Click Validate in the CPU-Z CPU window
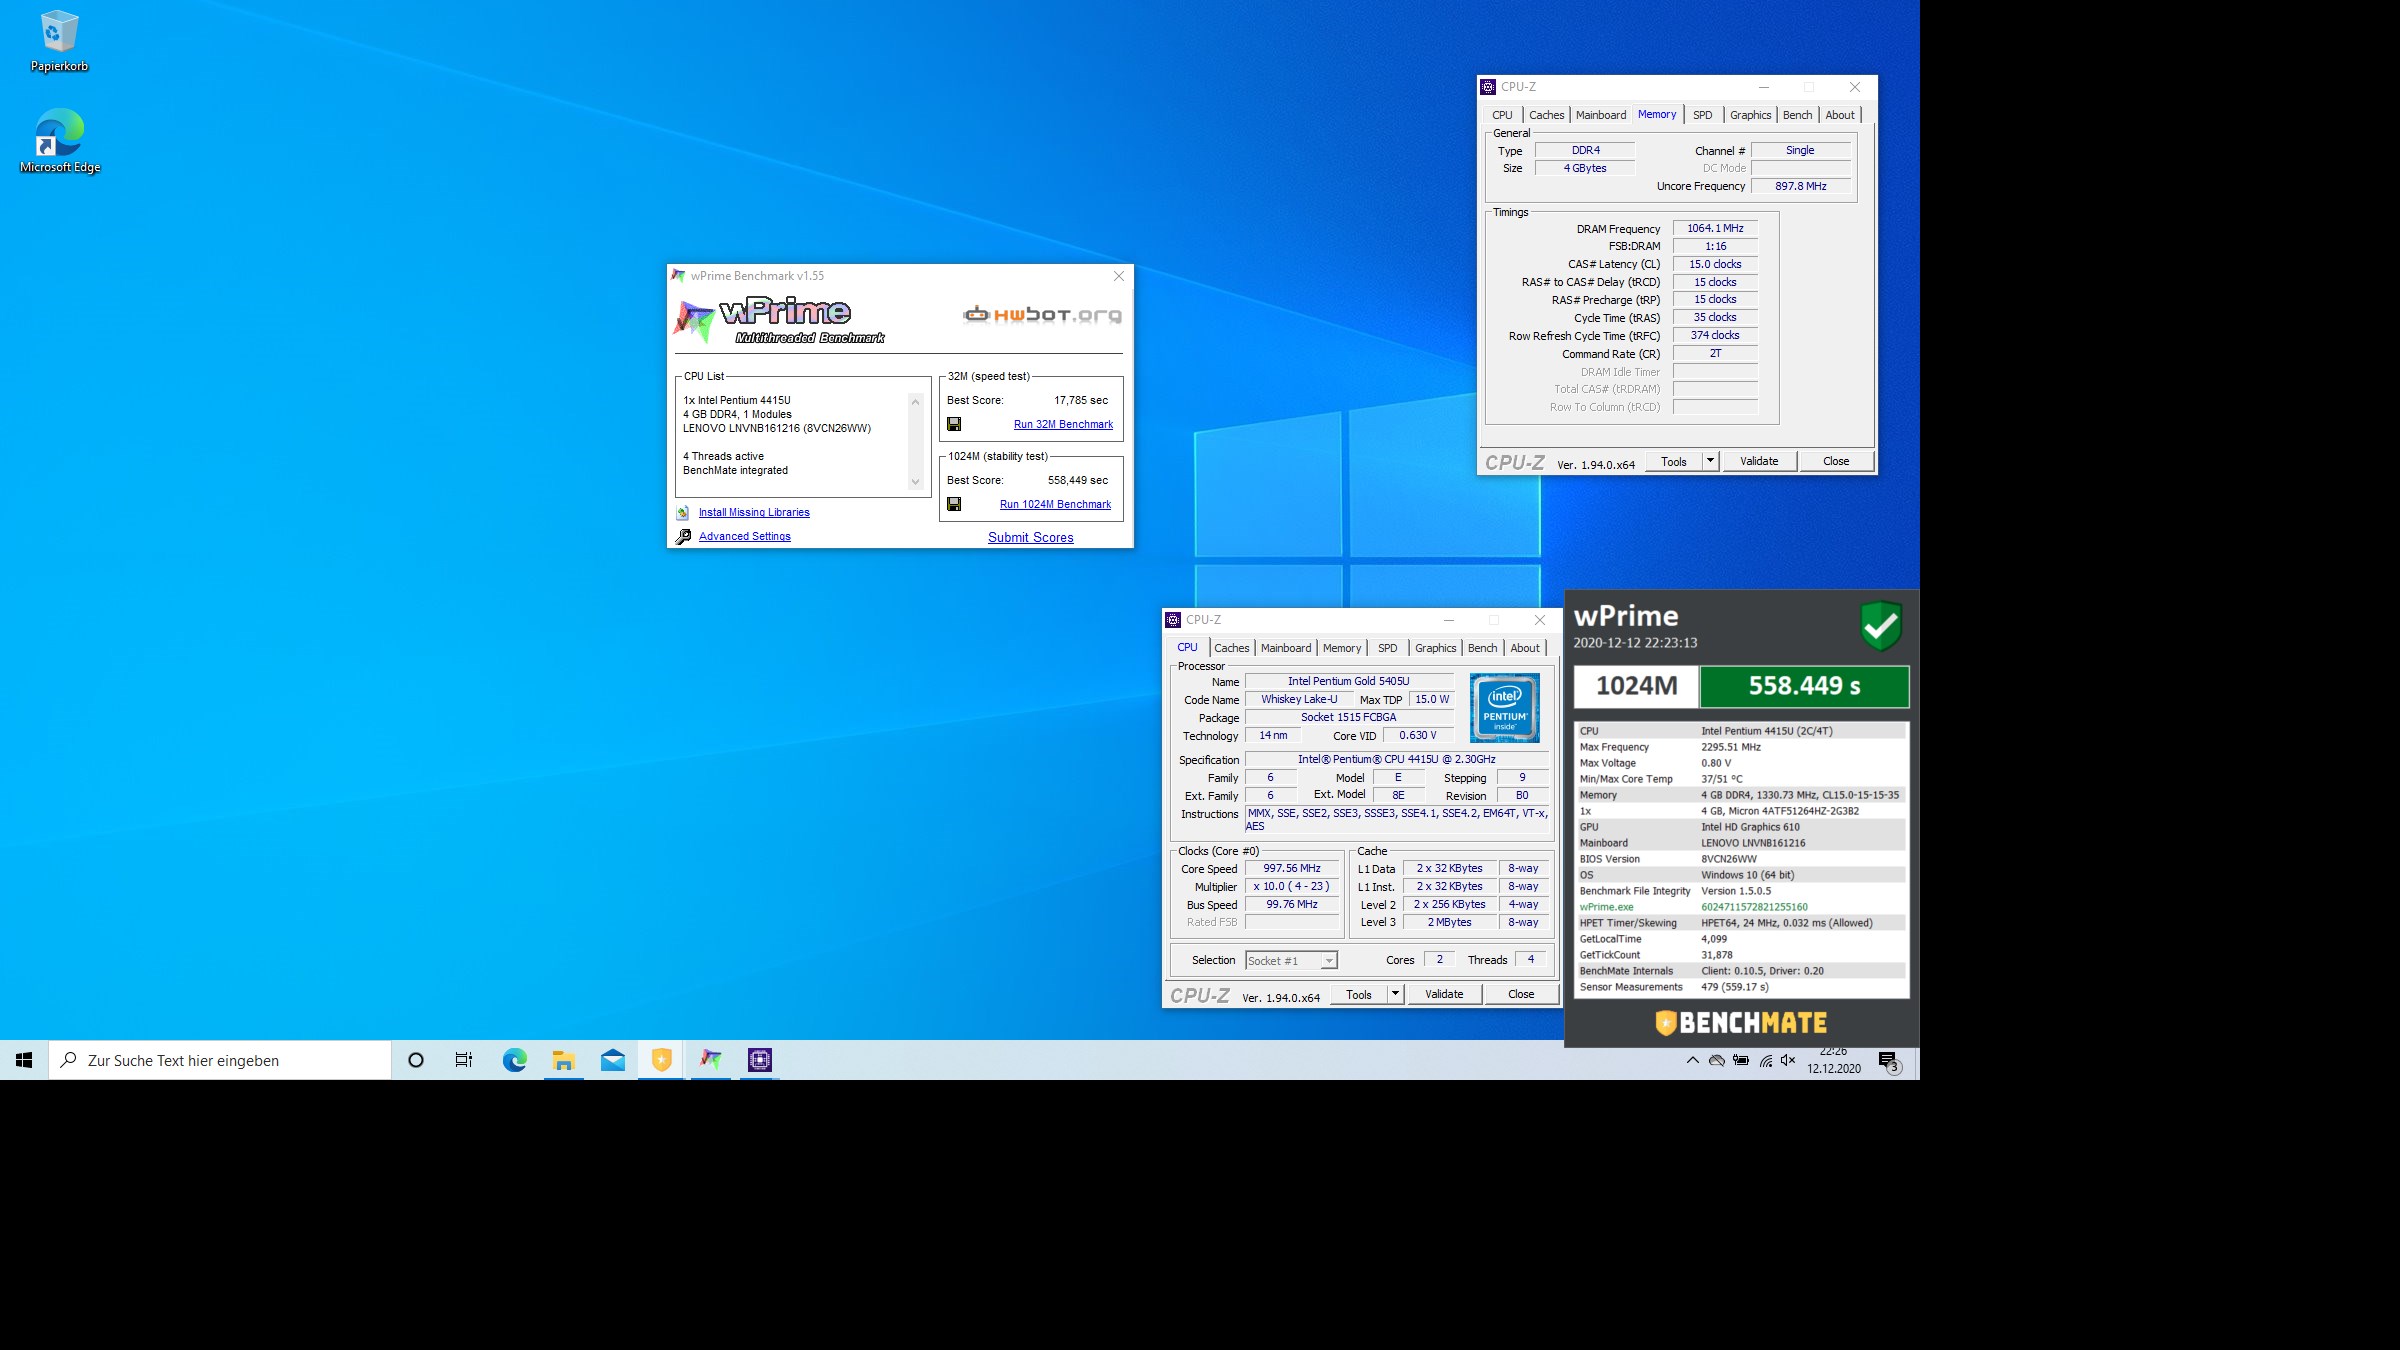This screenshot has height=1350, width=2400. (1444, 994)
